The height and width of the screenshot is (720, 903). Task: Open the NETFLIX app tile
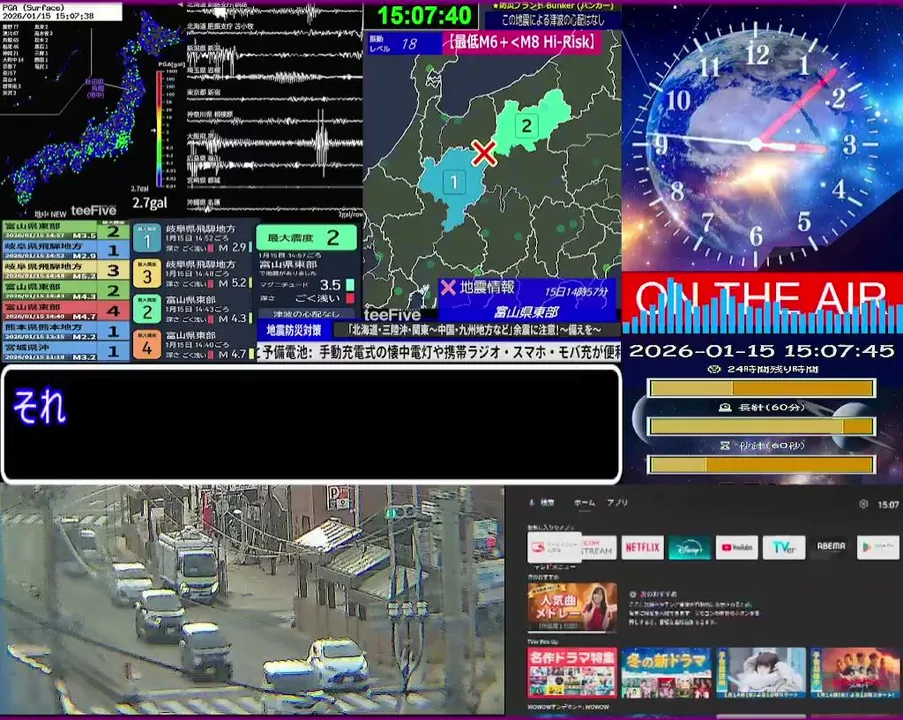[642, 547]
